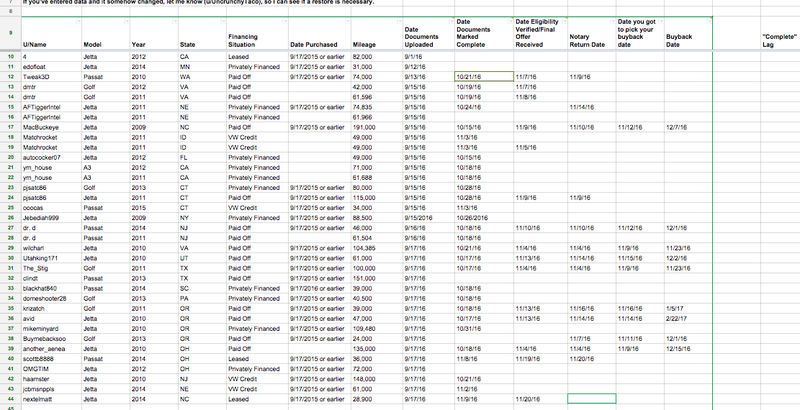Click buyback date 12/7/16 for MacBuckeye

(688, 127)
